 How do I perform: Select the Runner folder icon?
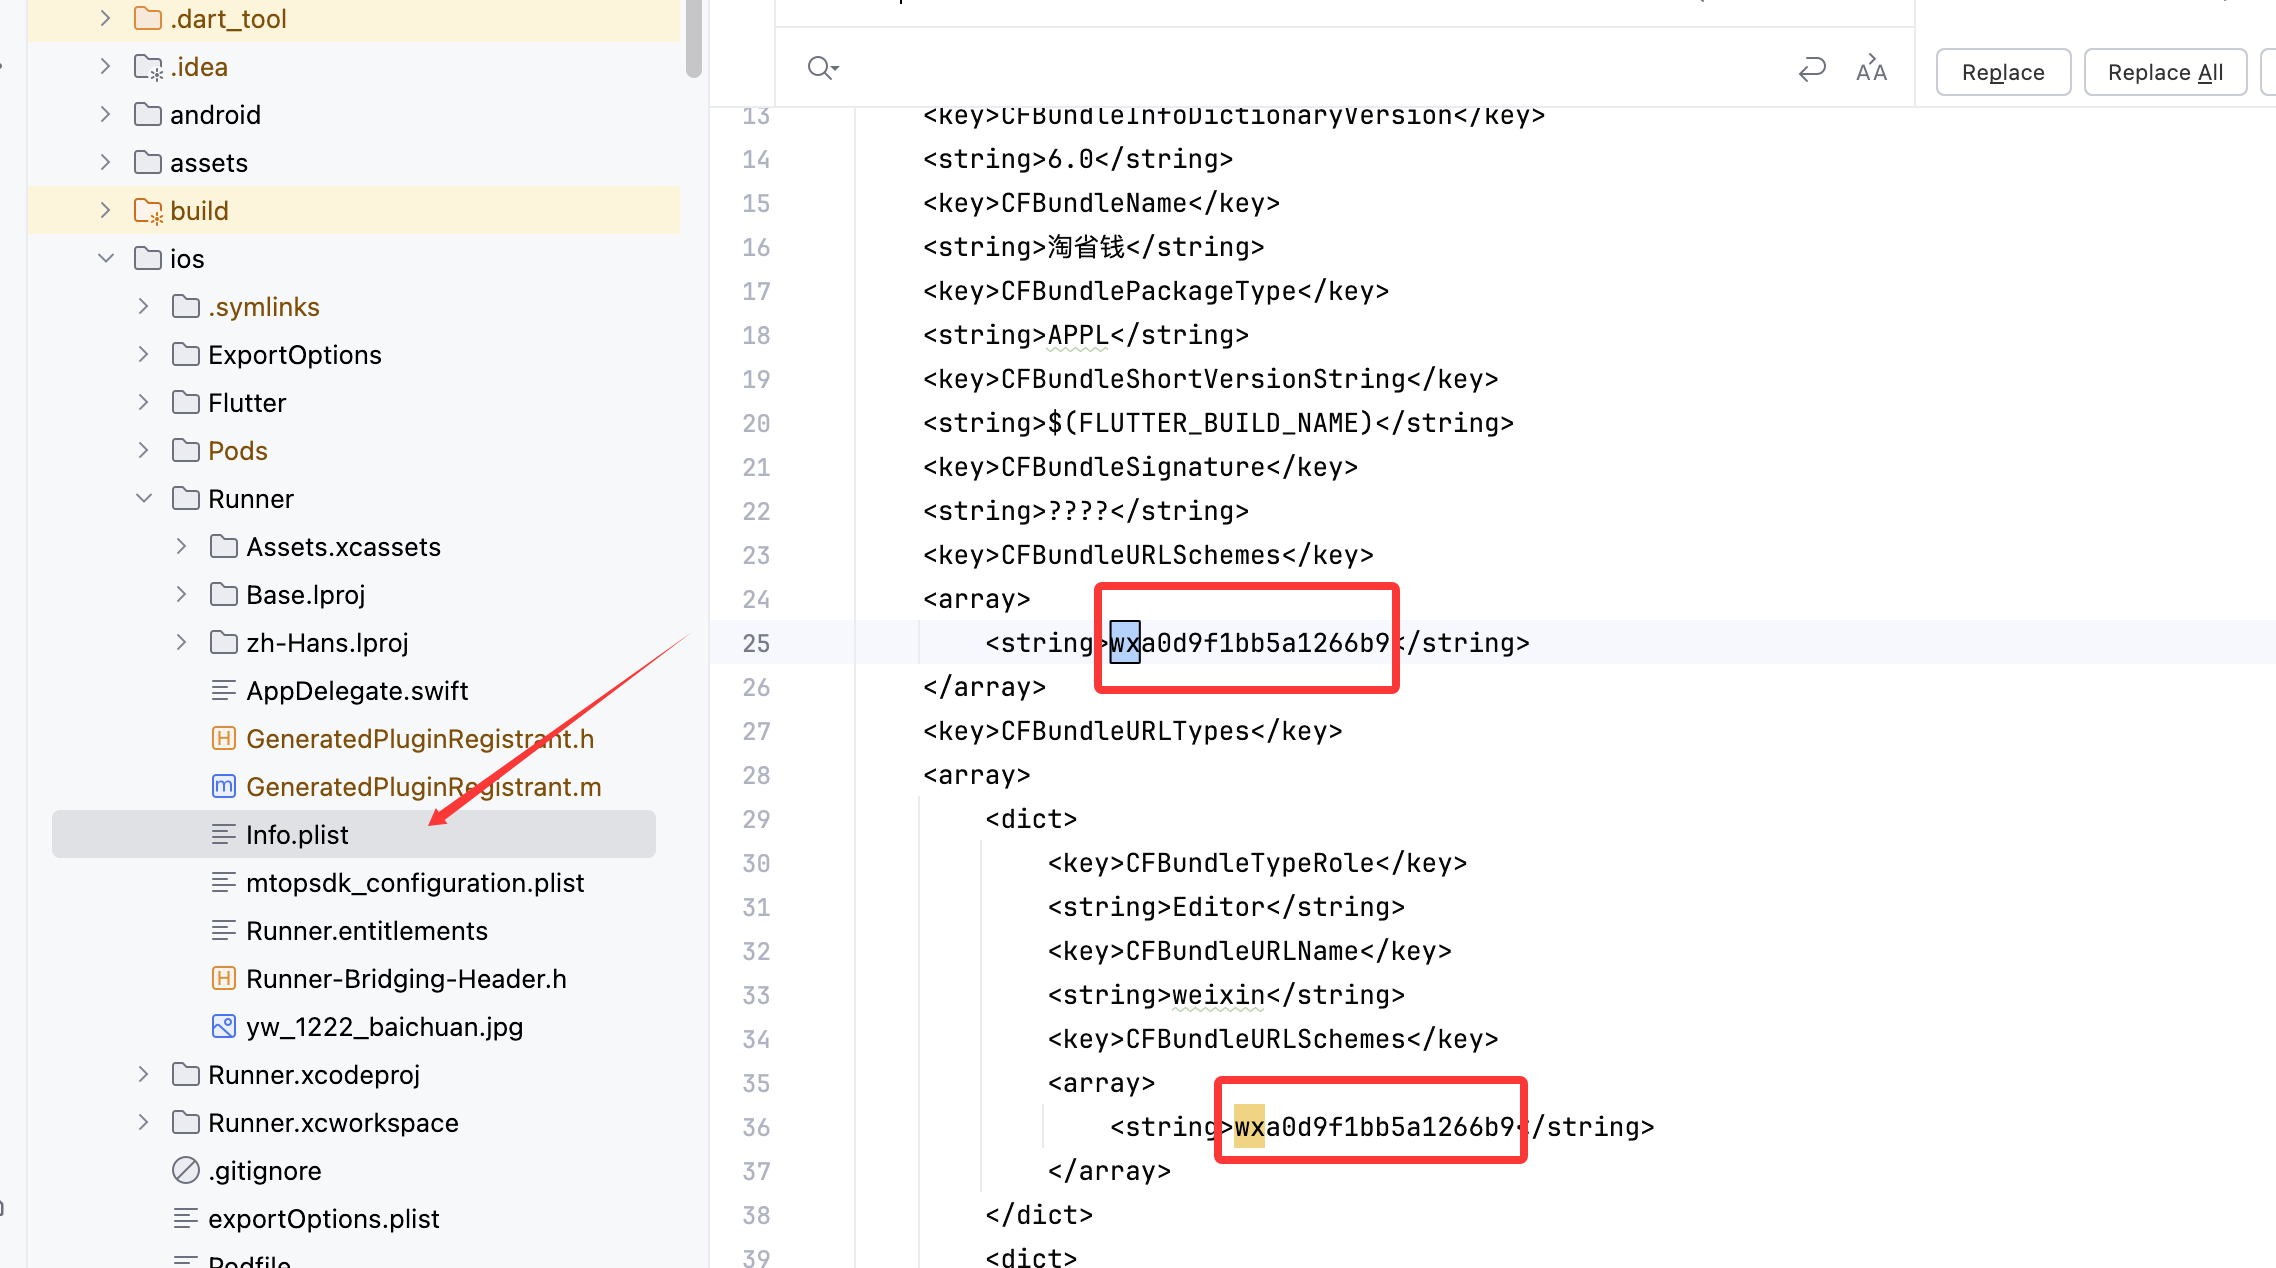tap(186, 498)
